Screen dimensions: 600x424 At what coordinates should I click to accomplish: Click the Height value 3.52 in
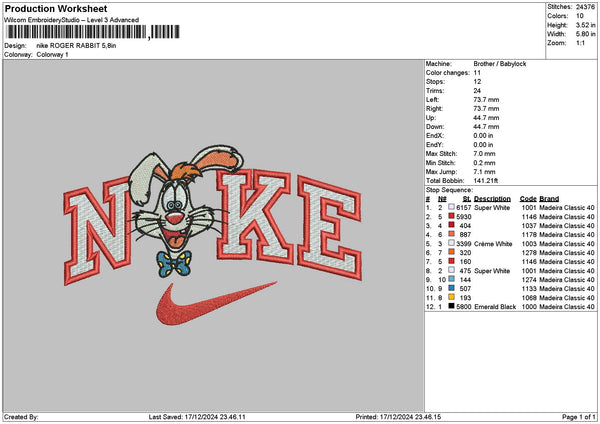click(x=585, y=25)
